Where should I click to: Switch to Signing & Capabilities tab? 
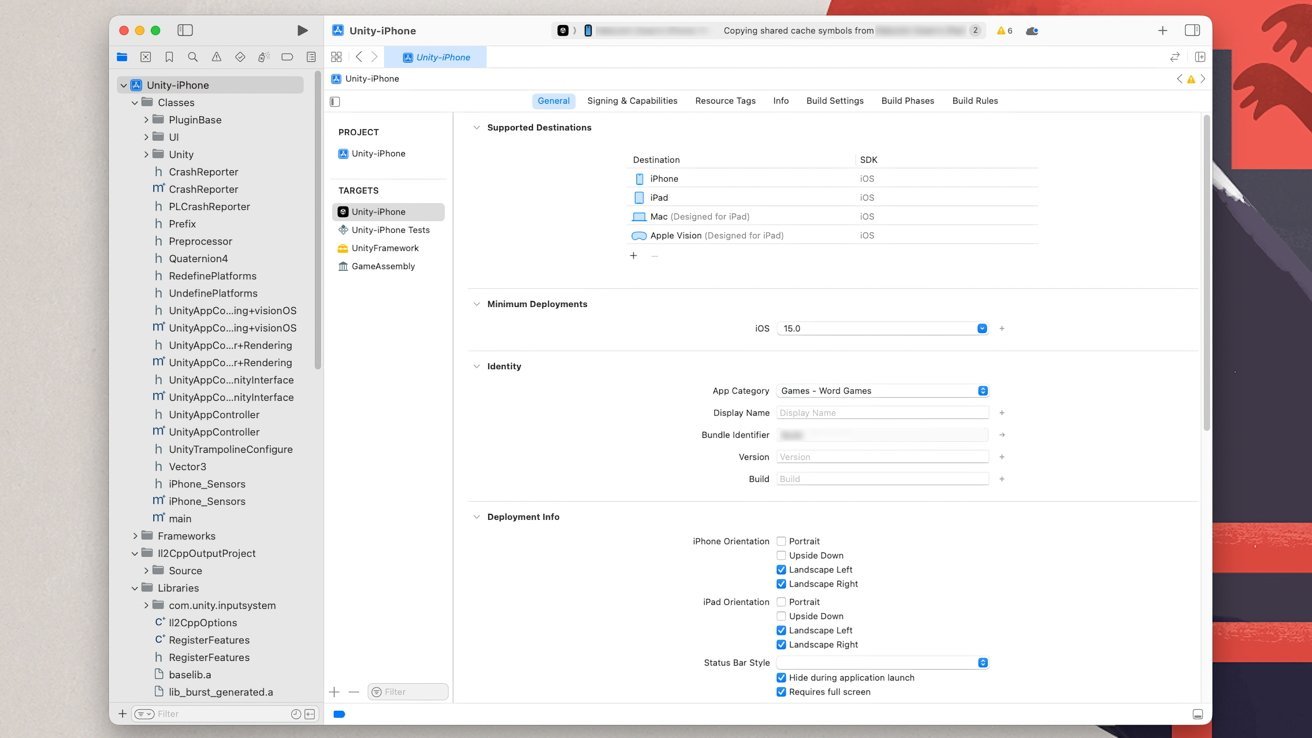[x=632, y=101]
